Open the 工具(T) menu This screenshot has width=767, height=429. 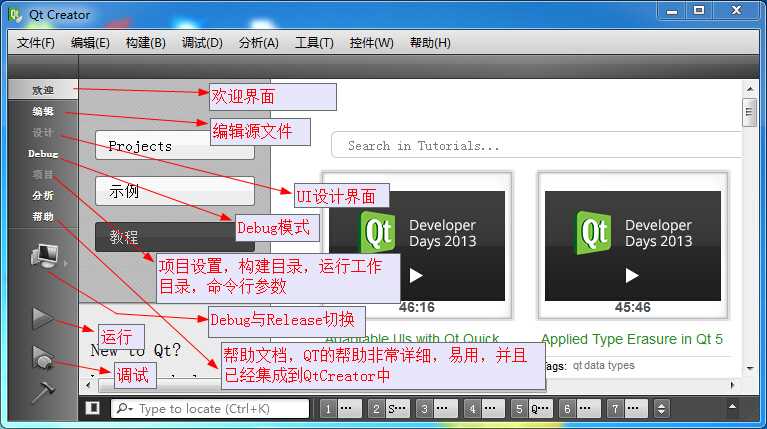pyautogui.click(x=314, y=43)
